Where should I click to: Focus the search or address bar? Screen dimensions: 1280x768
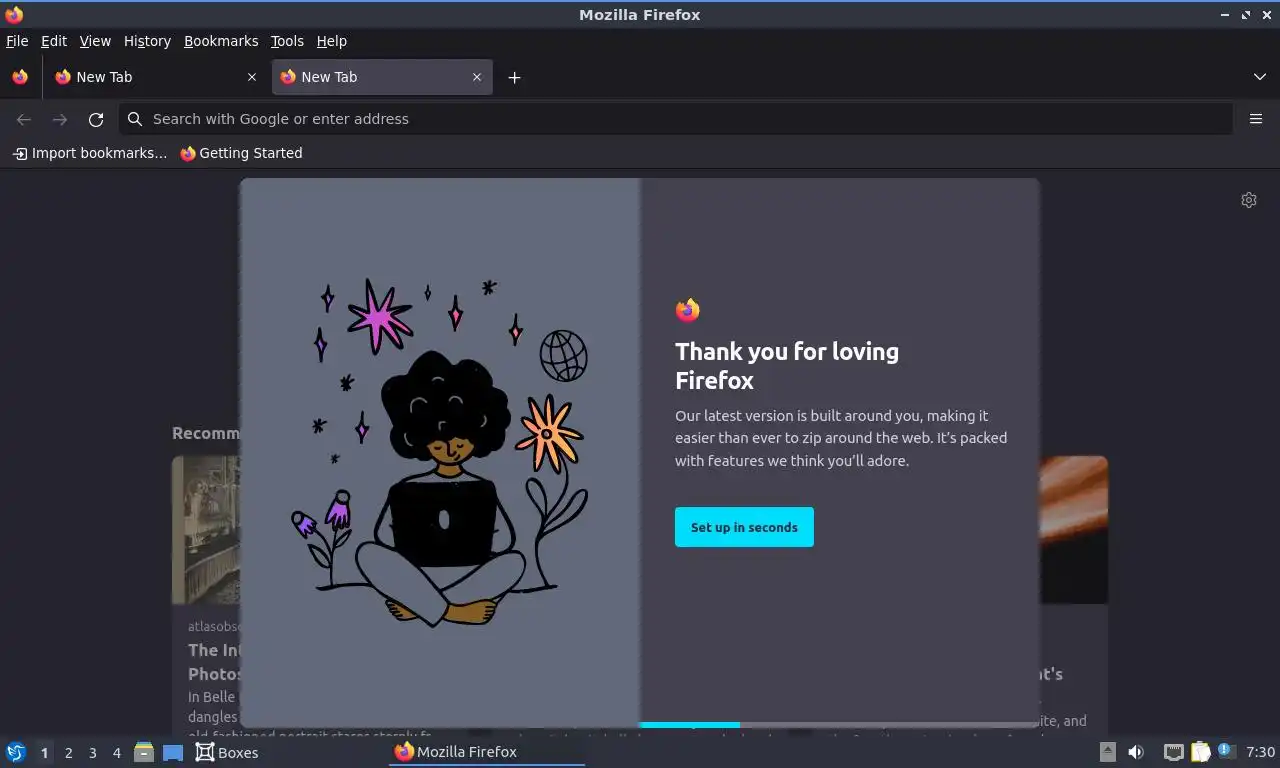tap(676, 119)
